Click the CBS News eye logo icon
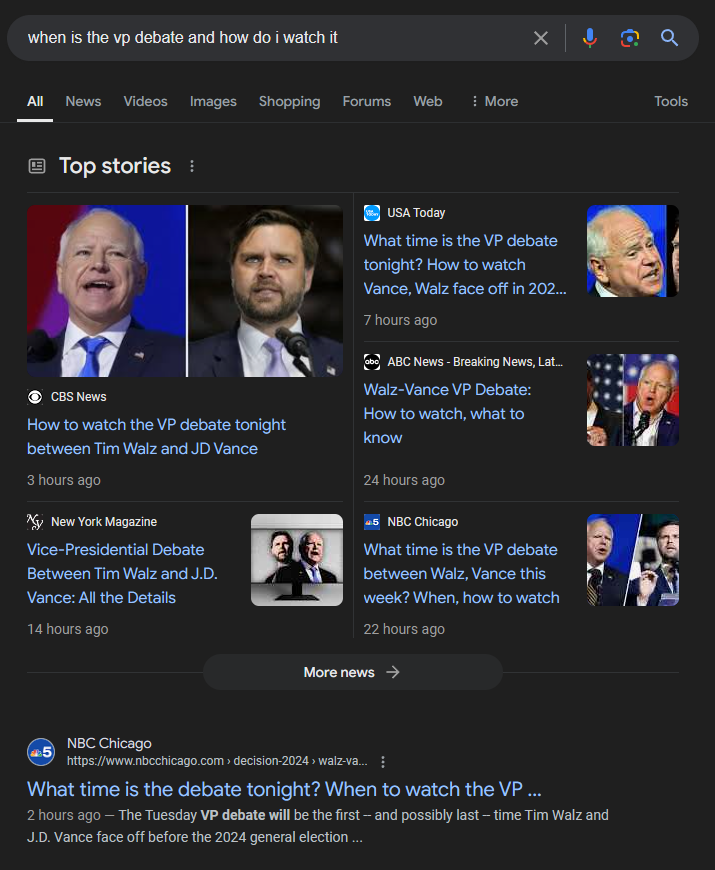 pos(35,397)
